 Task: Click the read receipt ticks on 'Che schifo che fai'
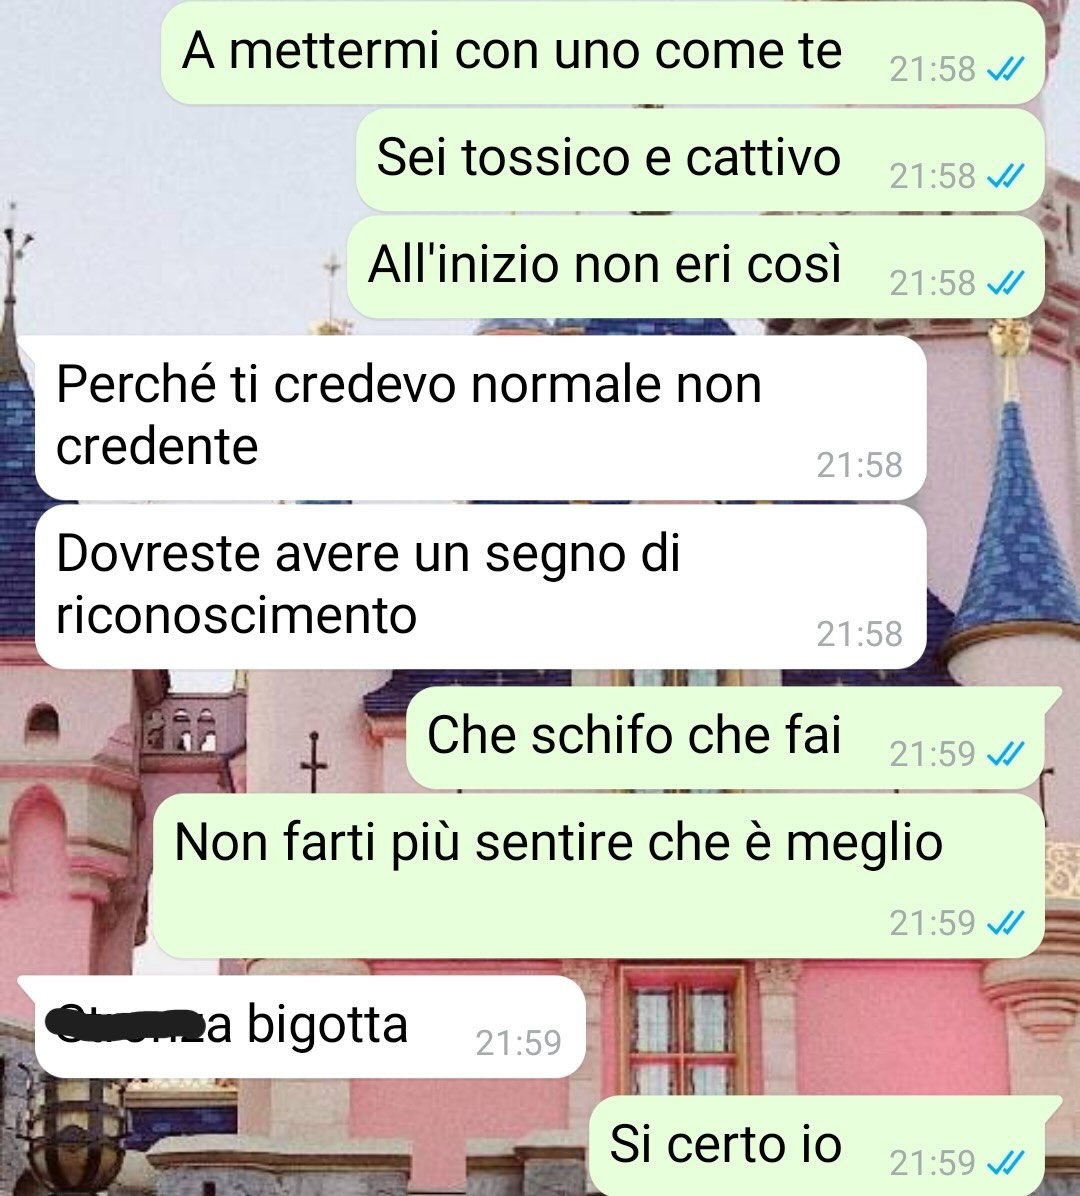tap(1004, 755)
